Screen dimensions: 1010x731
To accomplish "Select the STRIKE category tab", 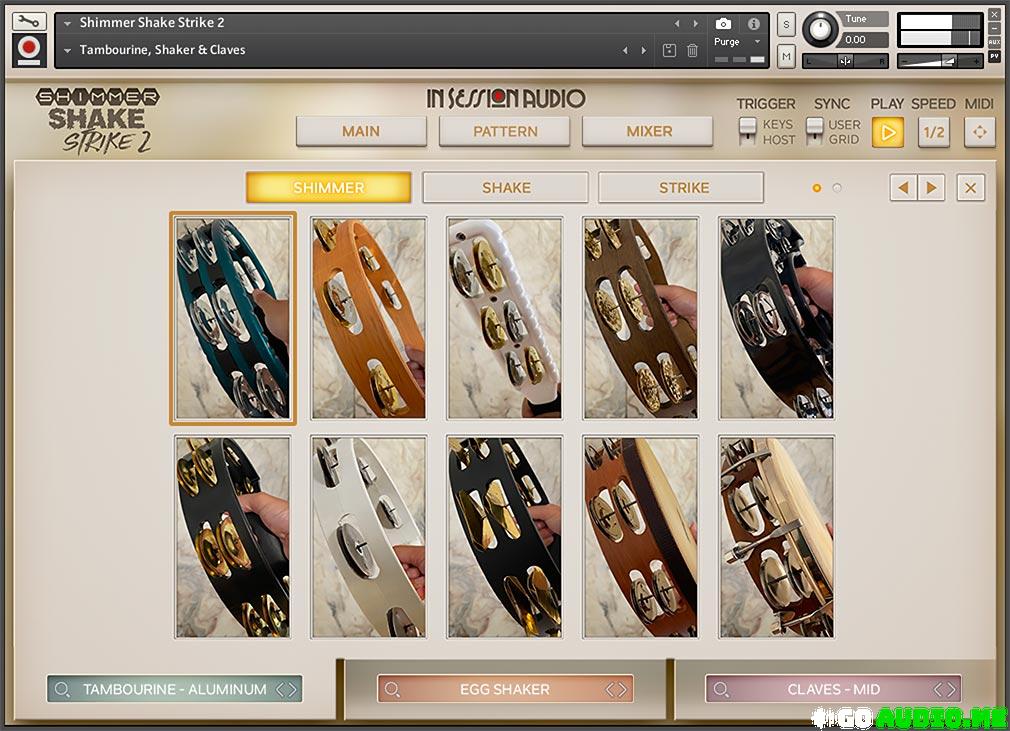I will click(x=681, y=187).
